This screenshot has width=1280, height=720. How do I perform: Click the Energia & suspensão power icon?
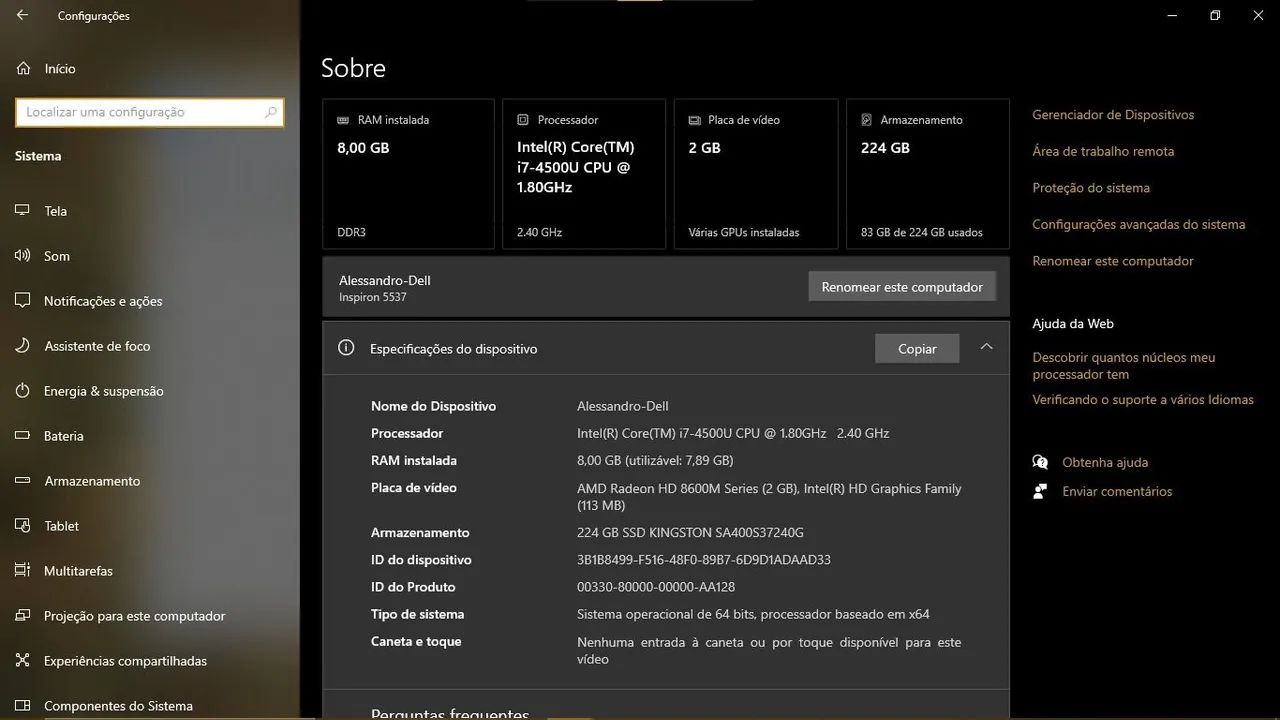click(23, 391)
